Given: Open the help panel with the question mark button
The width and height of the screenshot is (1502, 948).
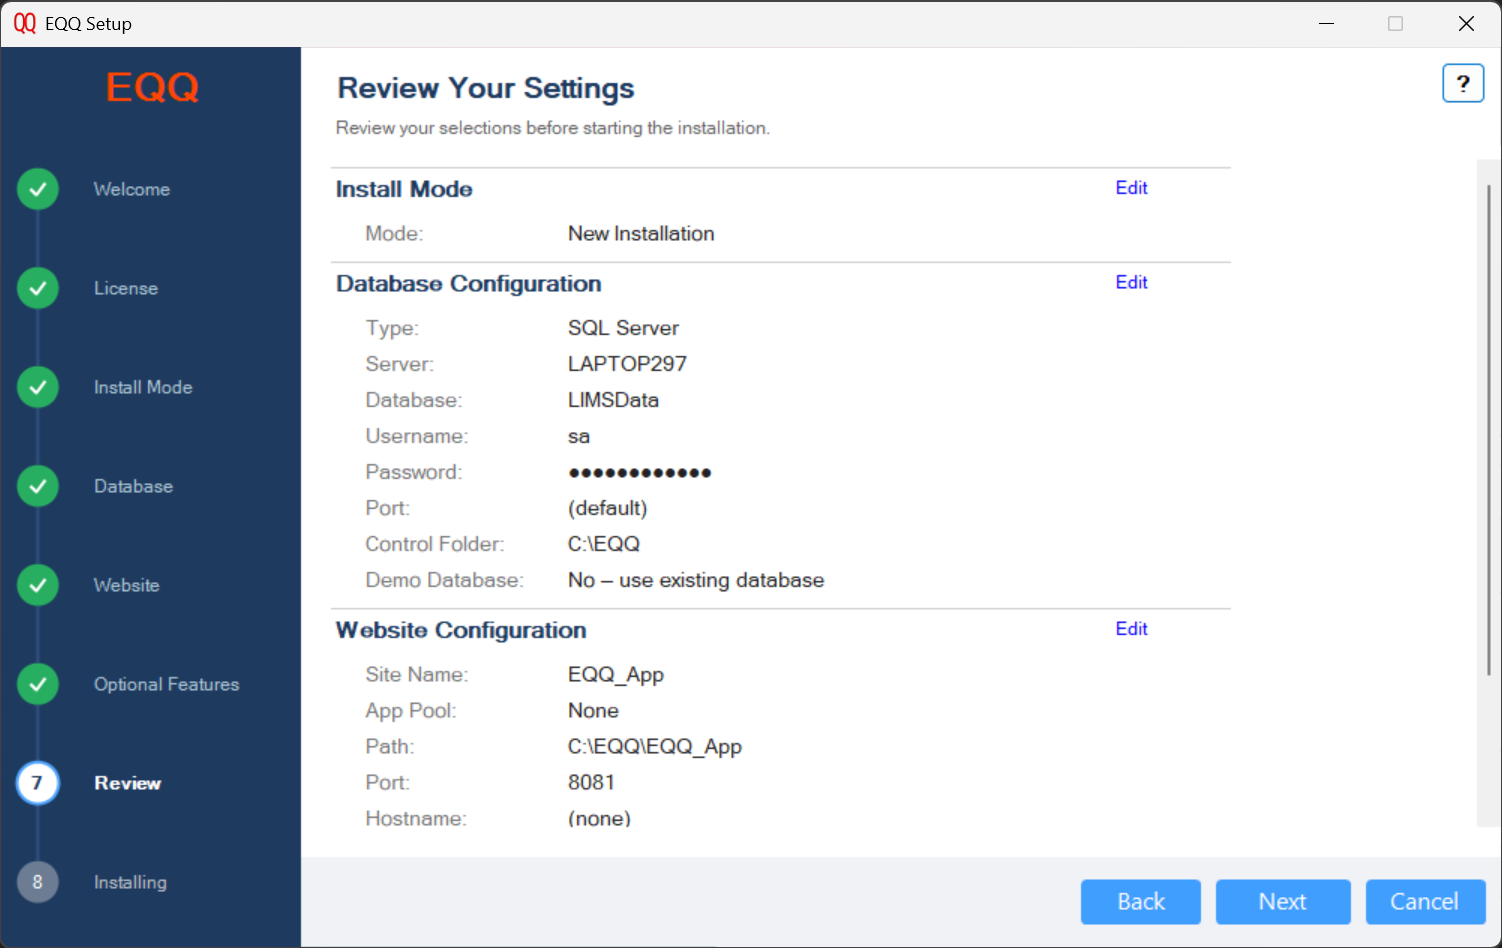Looking at the screenshot, I should [1463, 83].
